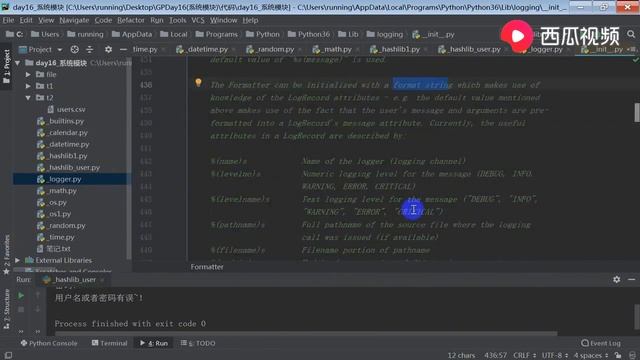Switch to the _hashlib1.py editor tab

point(400,49)
